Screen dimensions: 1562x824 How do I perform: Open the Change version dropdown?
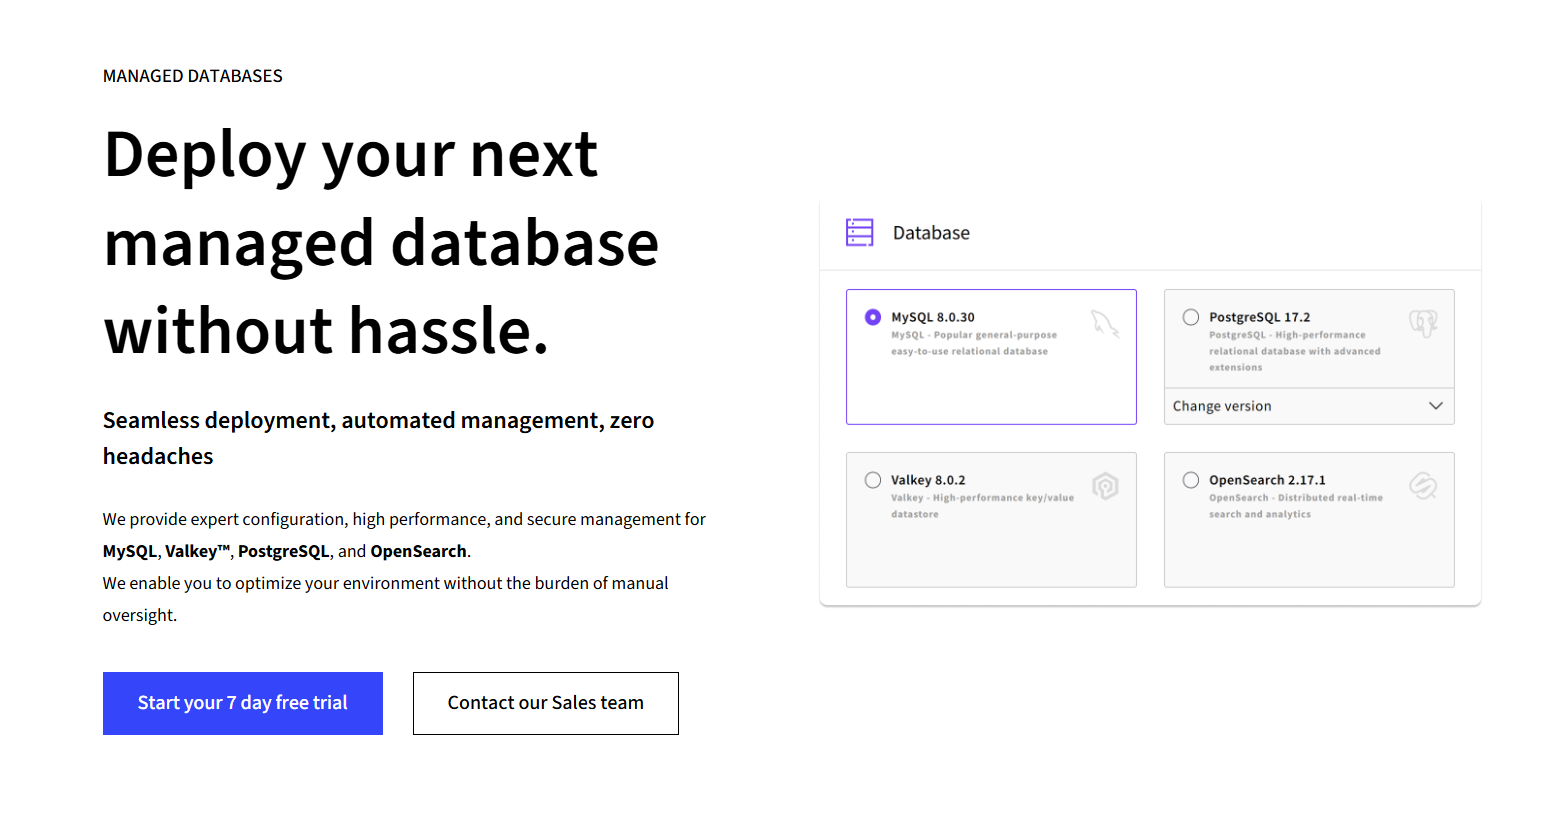click(x=1309, y=406)
